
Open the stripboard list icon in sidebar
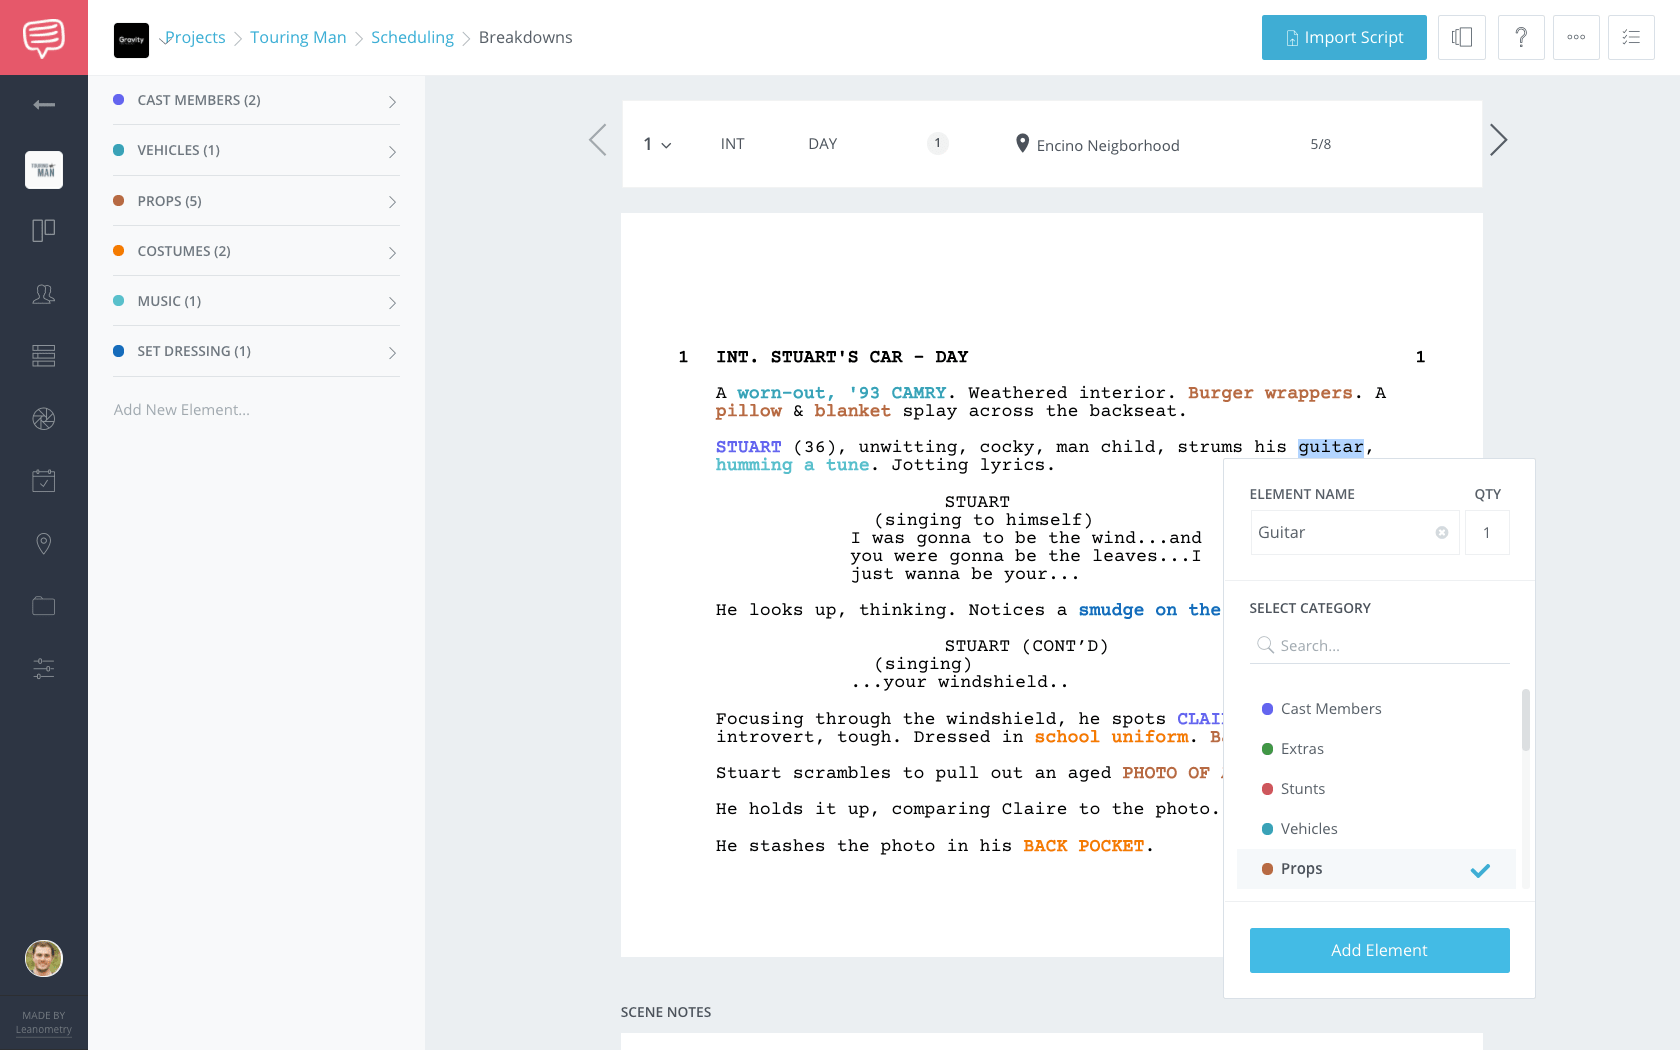point(44,356)
